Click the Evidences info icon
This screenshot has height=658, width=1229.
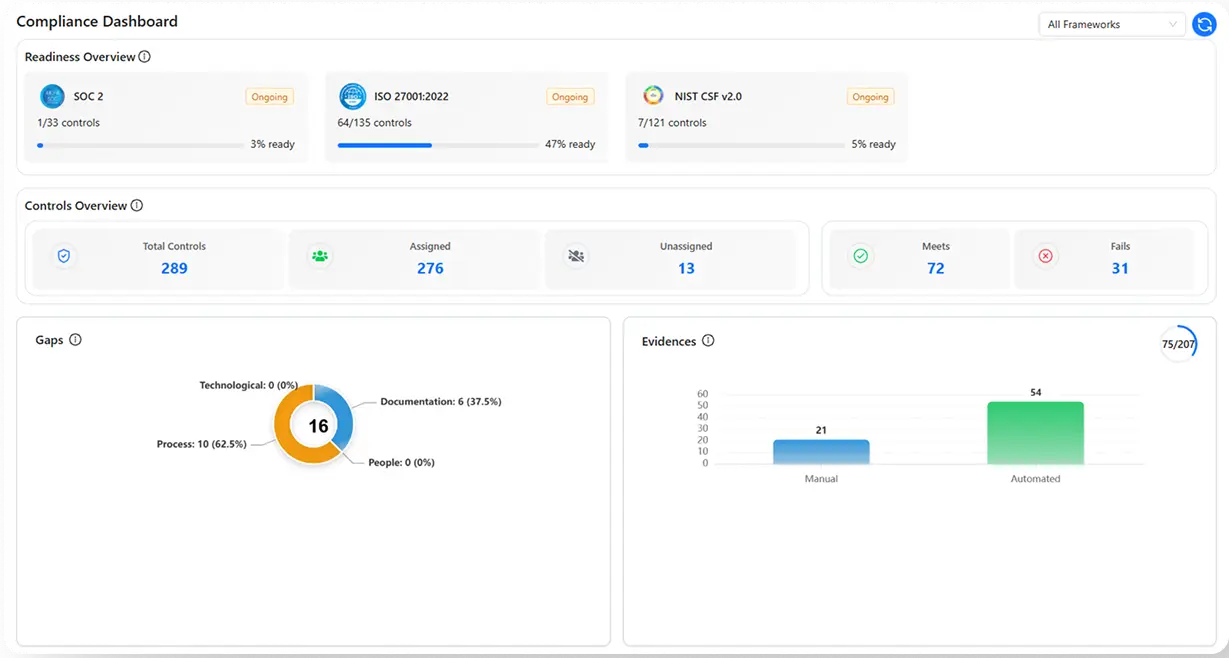pyautogui.click(x=708, y=341)
